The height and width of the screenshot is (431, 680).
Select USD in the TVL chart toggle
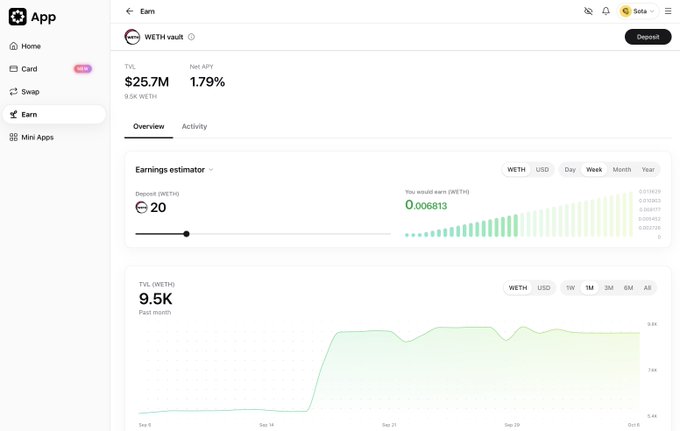(x=543, y=288)
